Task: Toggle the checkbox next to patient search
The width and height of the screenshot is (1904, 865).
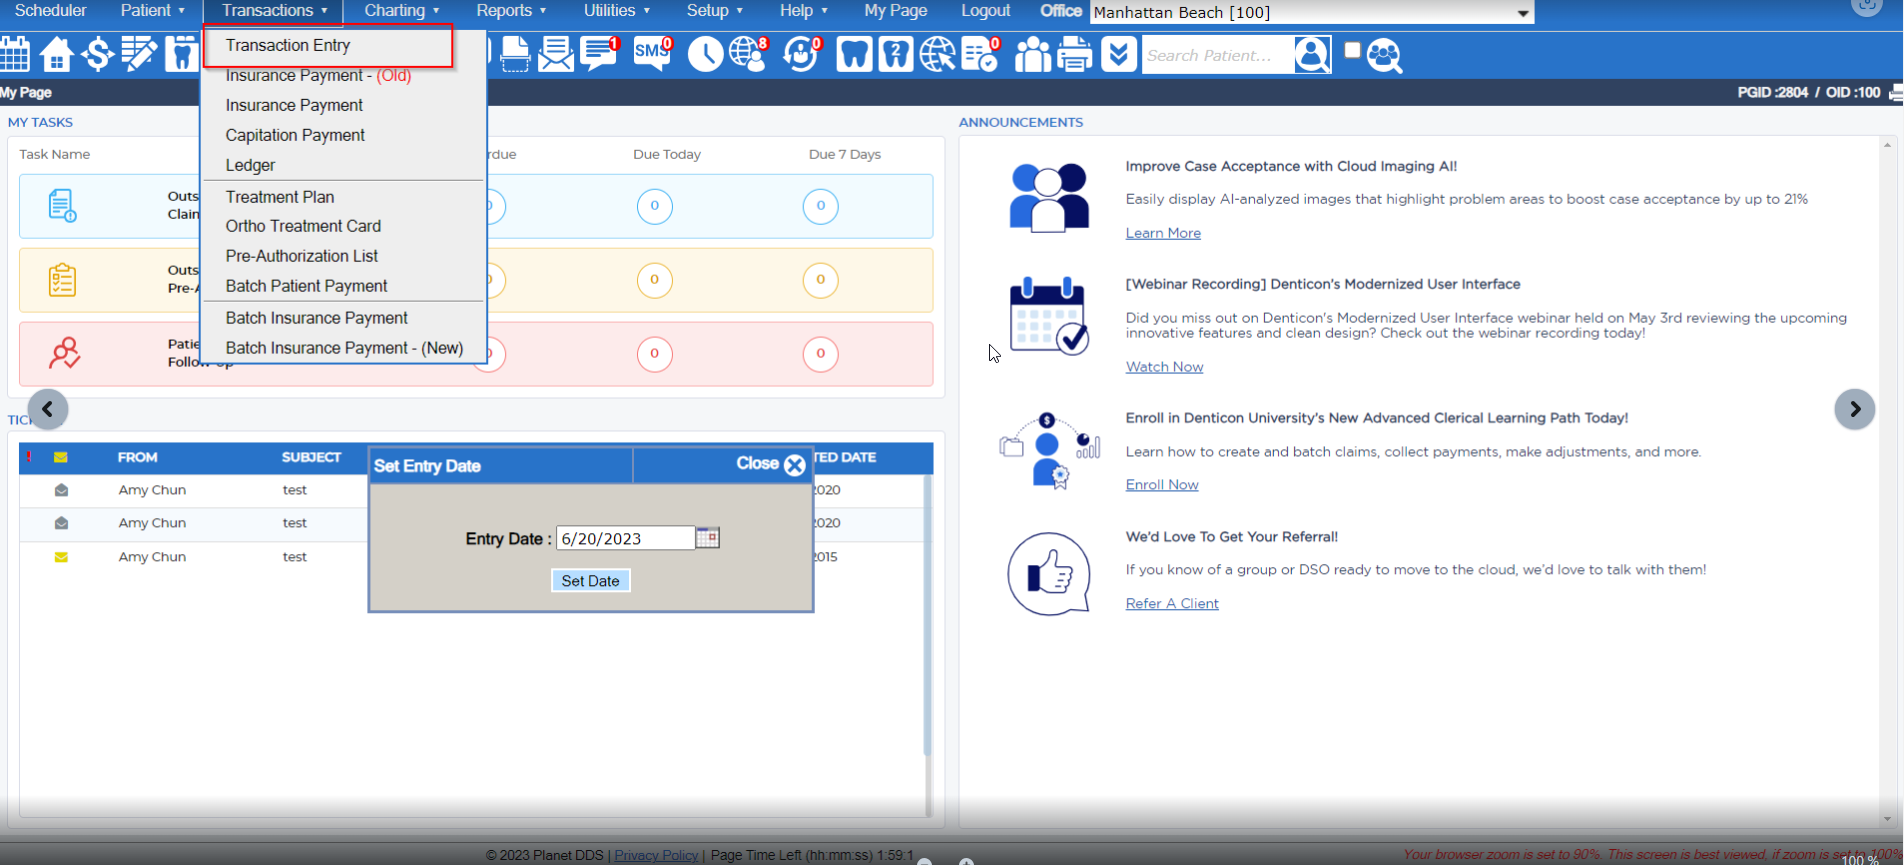Action: point(1352,50)
